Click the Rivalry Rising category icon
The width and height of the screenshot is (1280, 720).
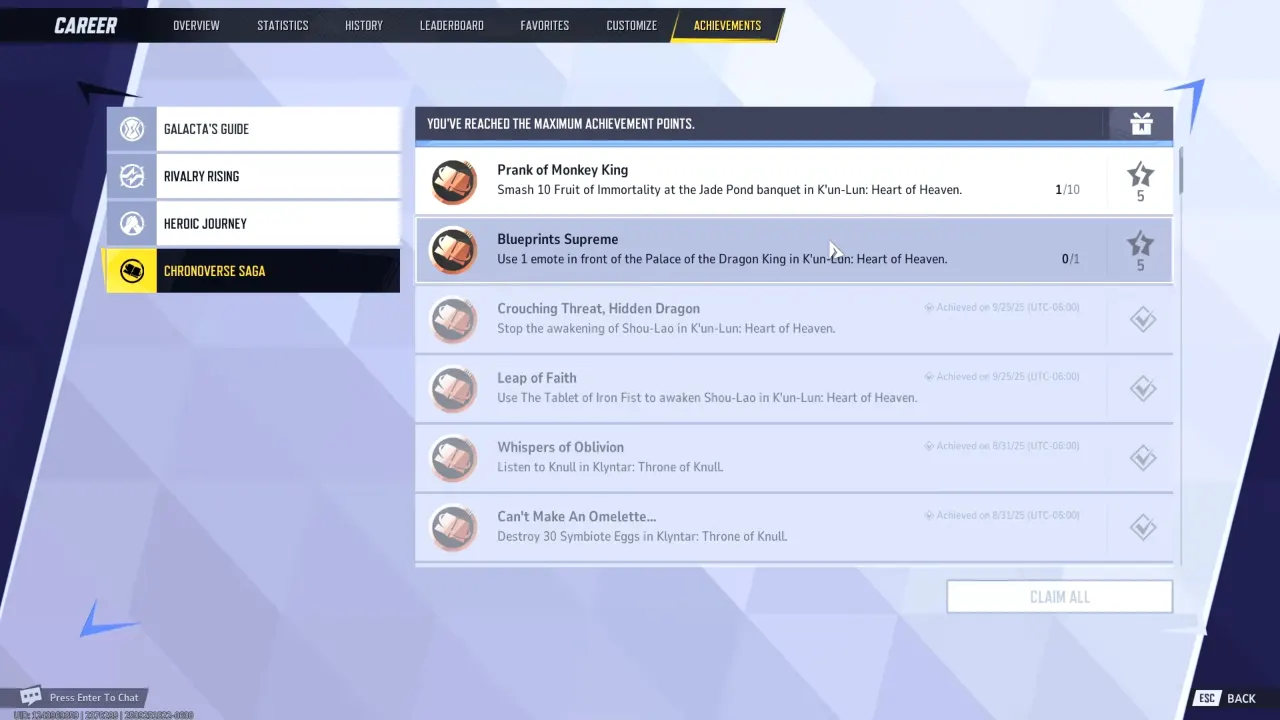tap(132, 176)
